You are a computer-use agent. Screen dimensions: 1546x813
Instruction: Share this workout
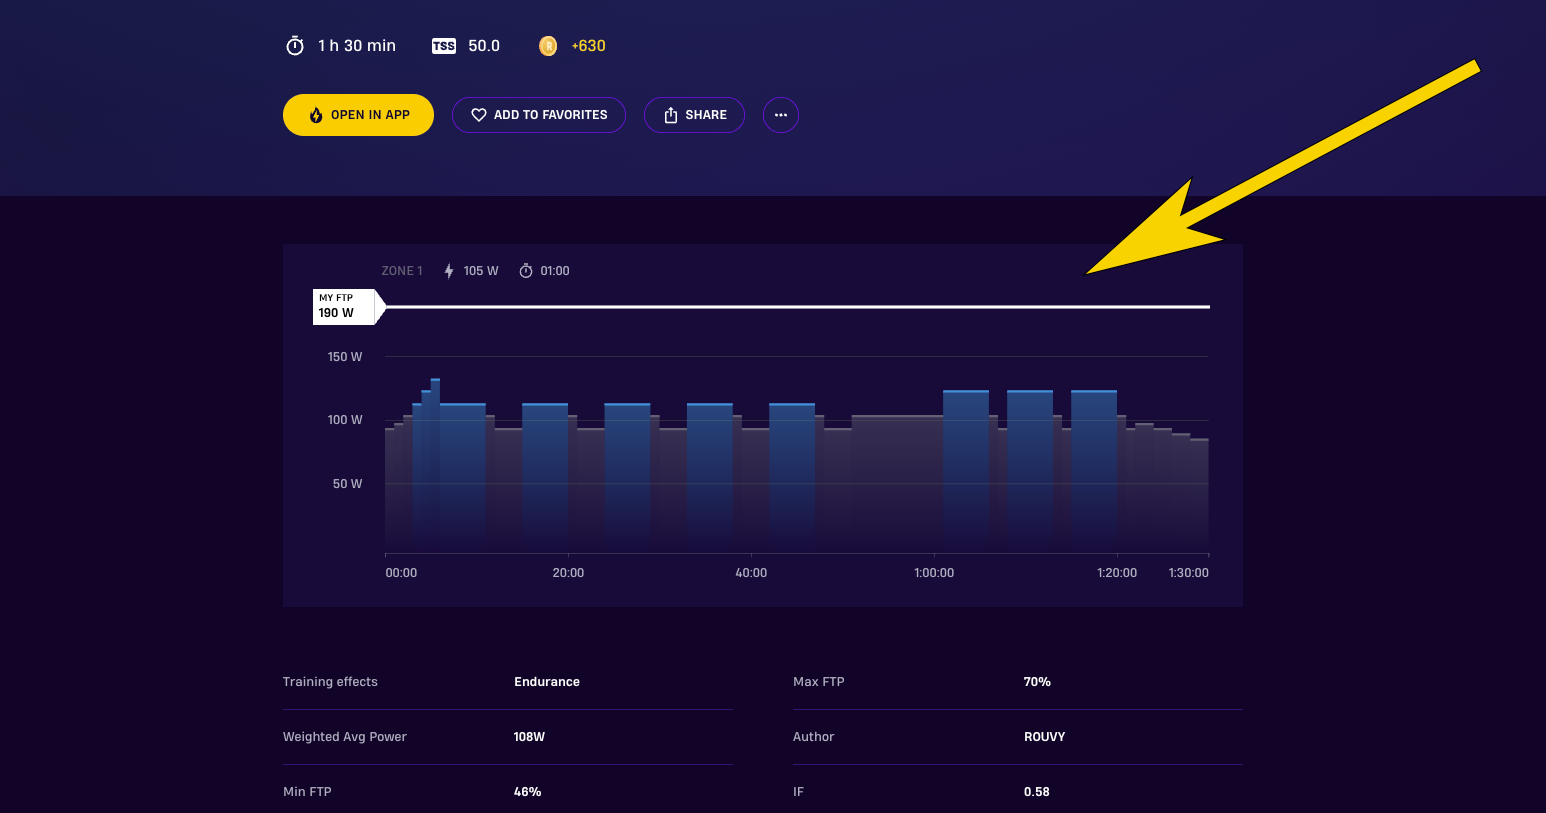tap(694, 115)
